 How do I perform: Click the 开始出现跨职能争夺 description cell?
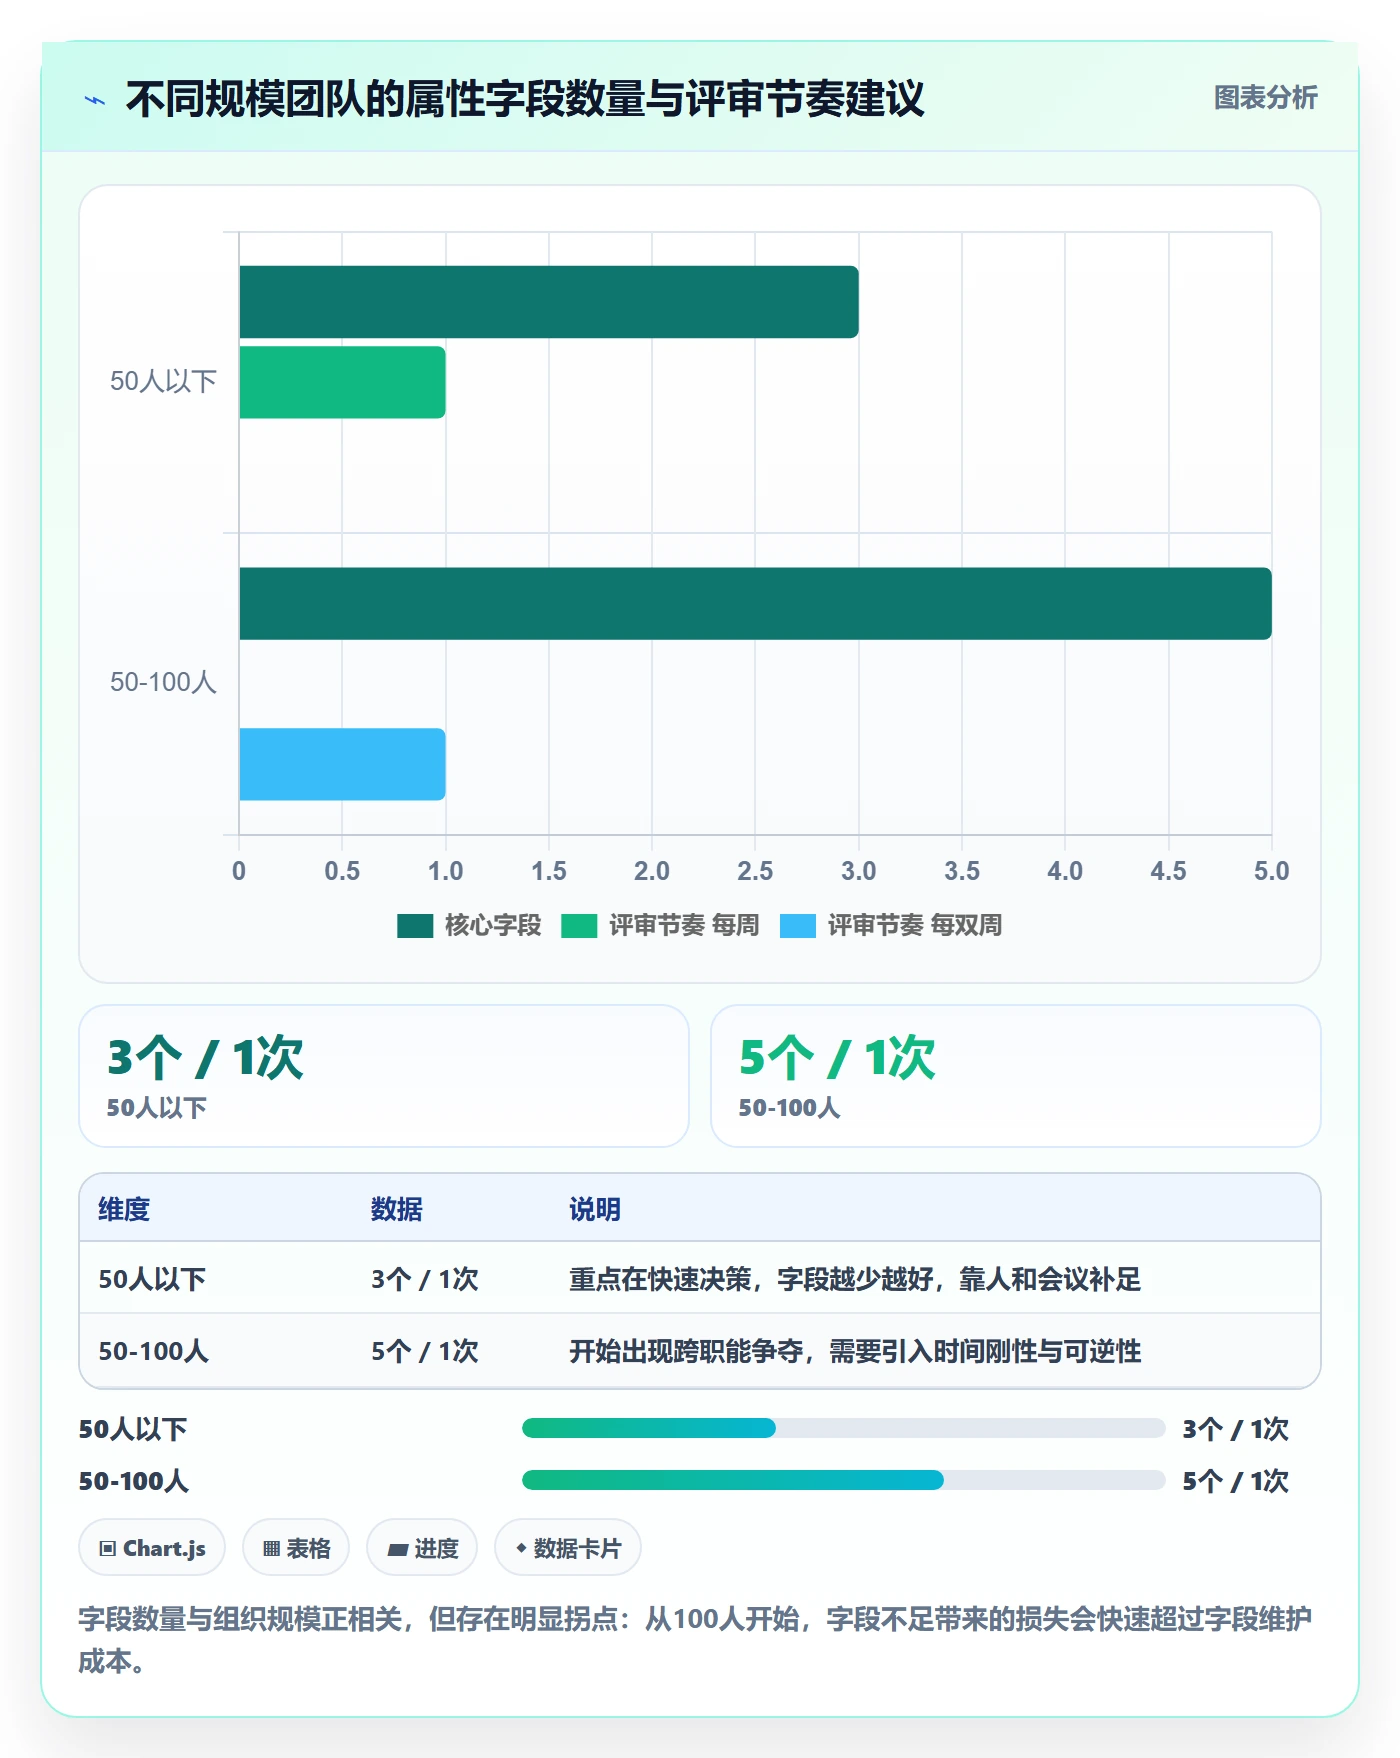click(855, 1351)
